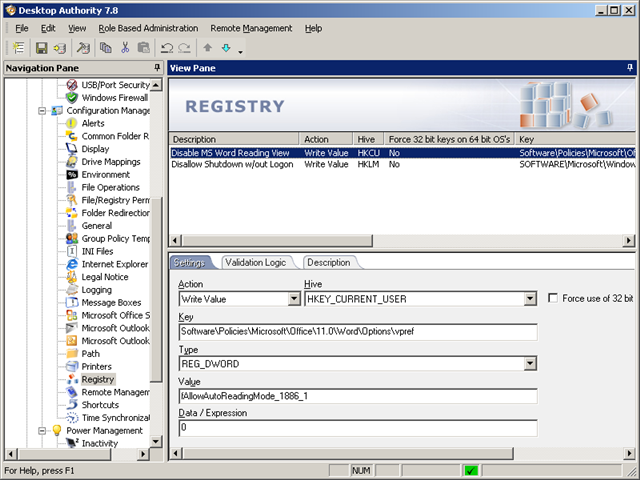Click the Paste toolbar icon
This screenshot has width=640, height=480.
143,48
